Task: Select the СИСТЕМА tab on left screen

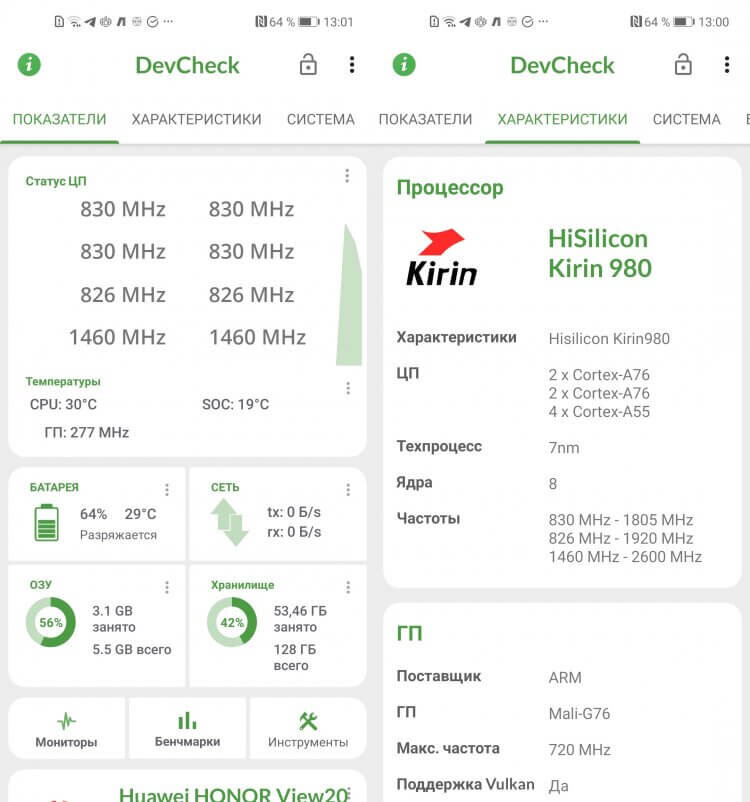Action: pos(321,119)
